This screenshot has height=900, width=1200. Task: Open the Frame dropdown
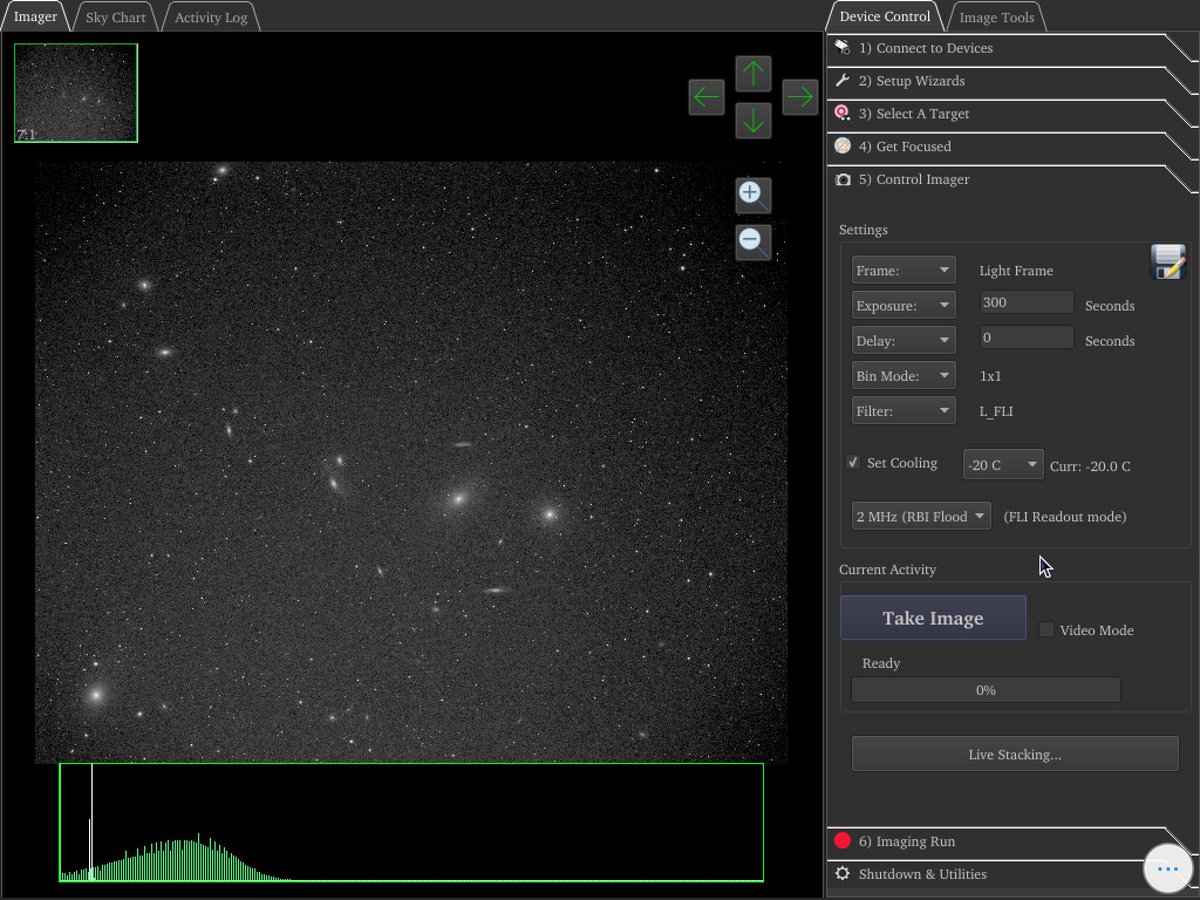904,270
